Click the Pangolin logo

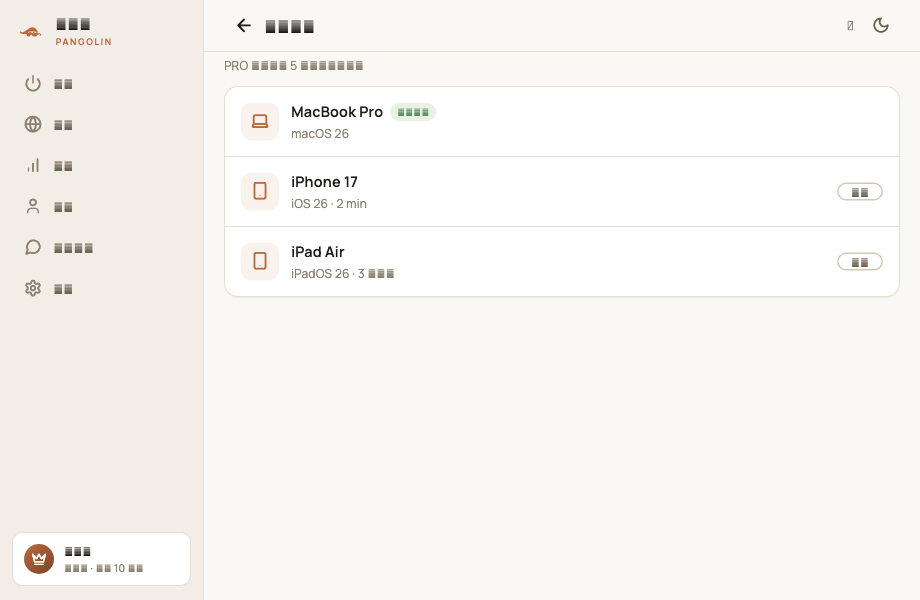pyautogui.click(x=31, y=32)
